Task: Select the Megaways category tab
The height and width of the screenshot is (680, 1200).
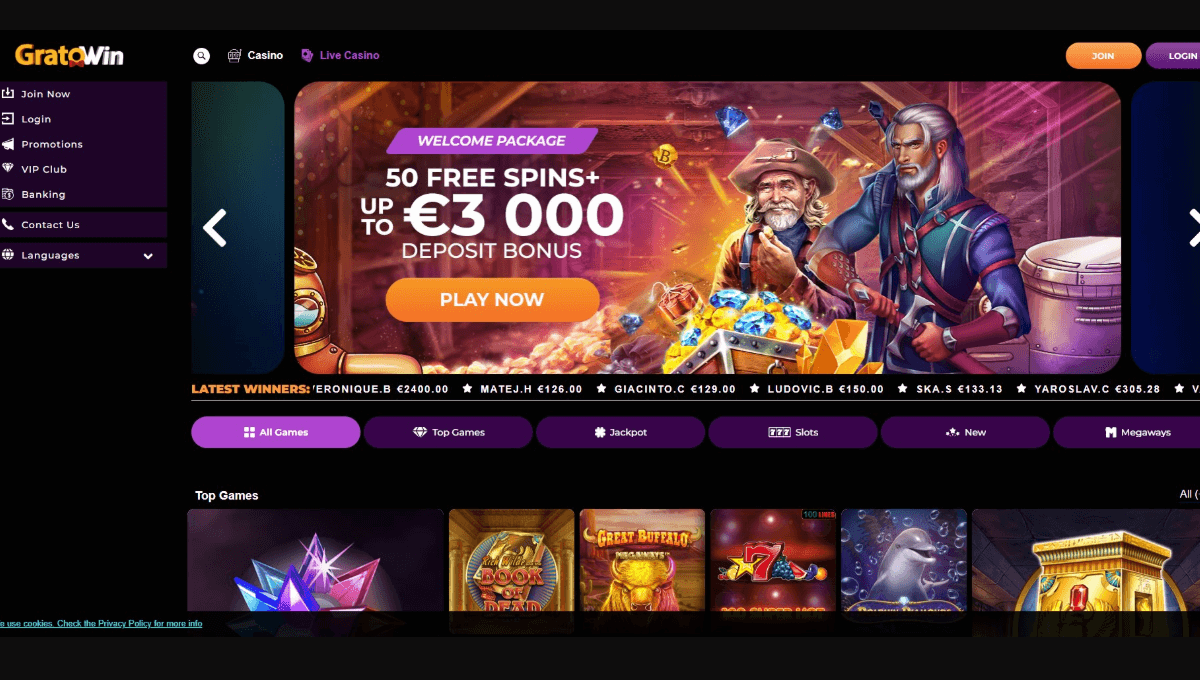Action: point(1126,432)
